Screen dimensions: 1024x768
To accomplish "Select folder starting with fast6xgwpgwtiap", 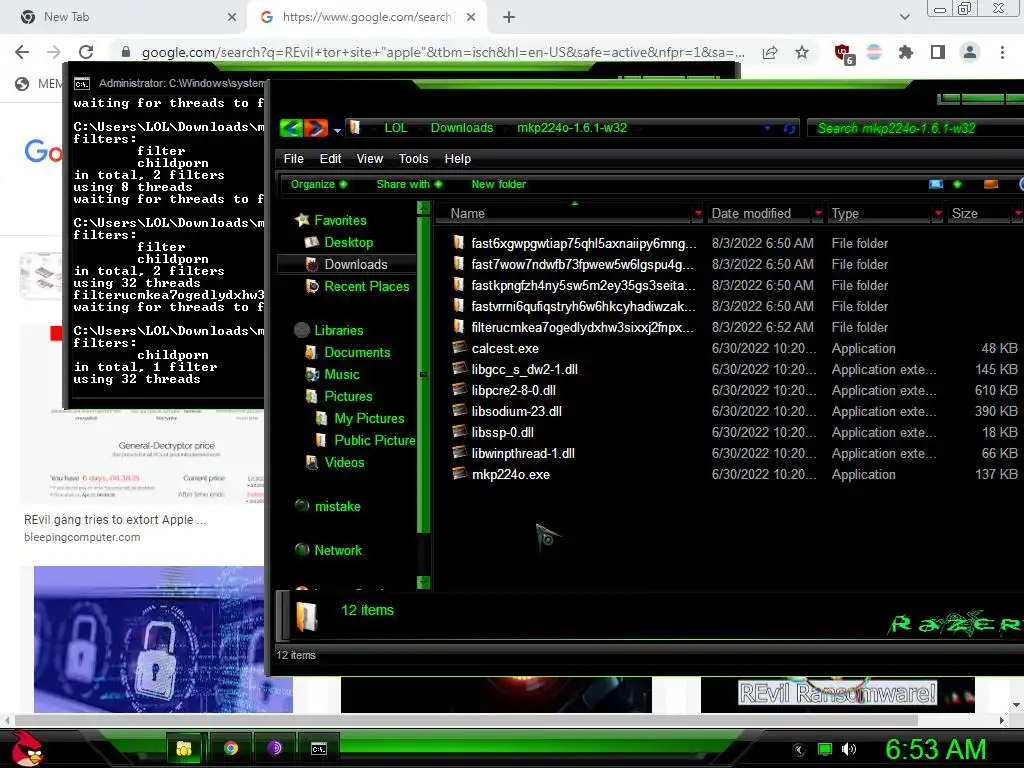I will 584,244.
